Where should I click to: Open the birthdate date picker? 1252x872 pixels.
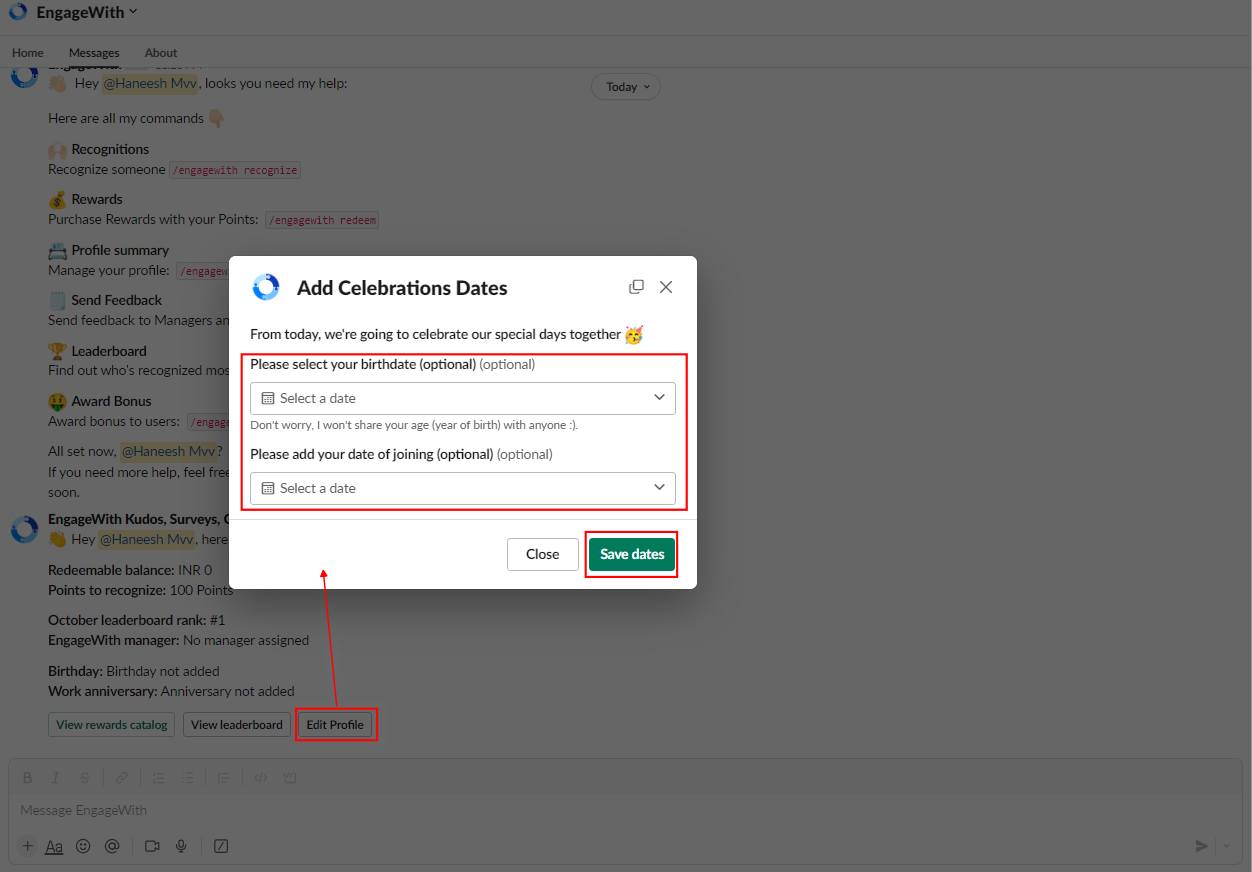(x=463, y=398)
